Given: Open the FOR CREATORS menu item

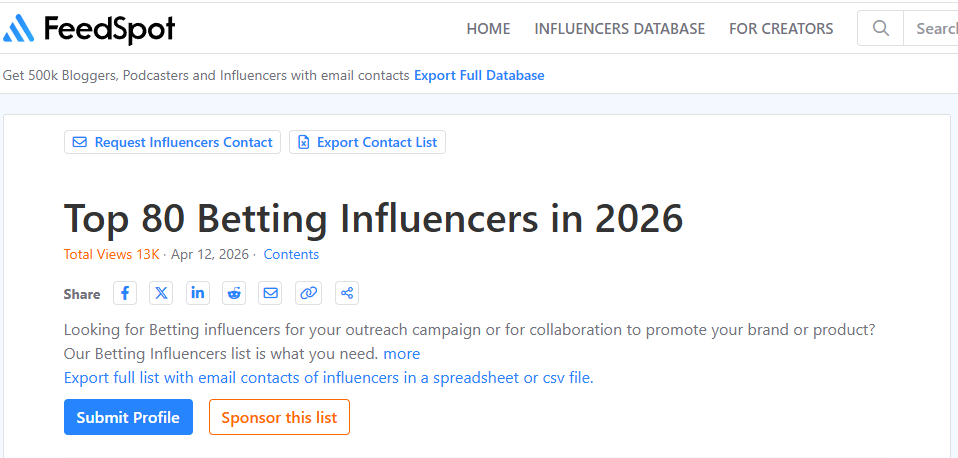Looking at the screenshot, I should 781,29.
